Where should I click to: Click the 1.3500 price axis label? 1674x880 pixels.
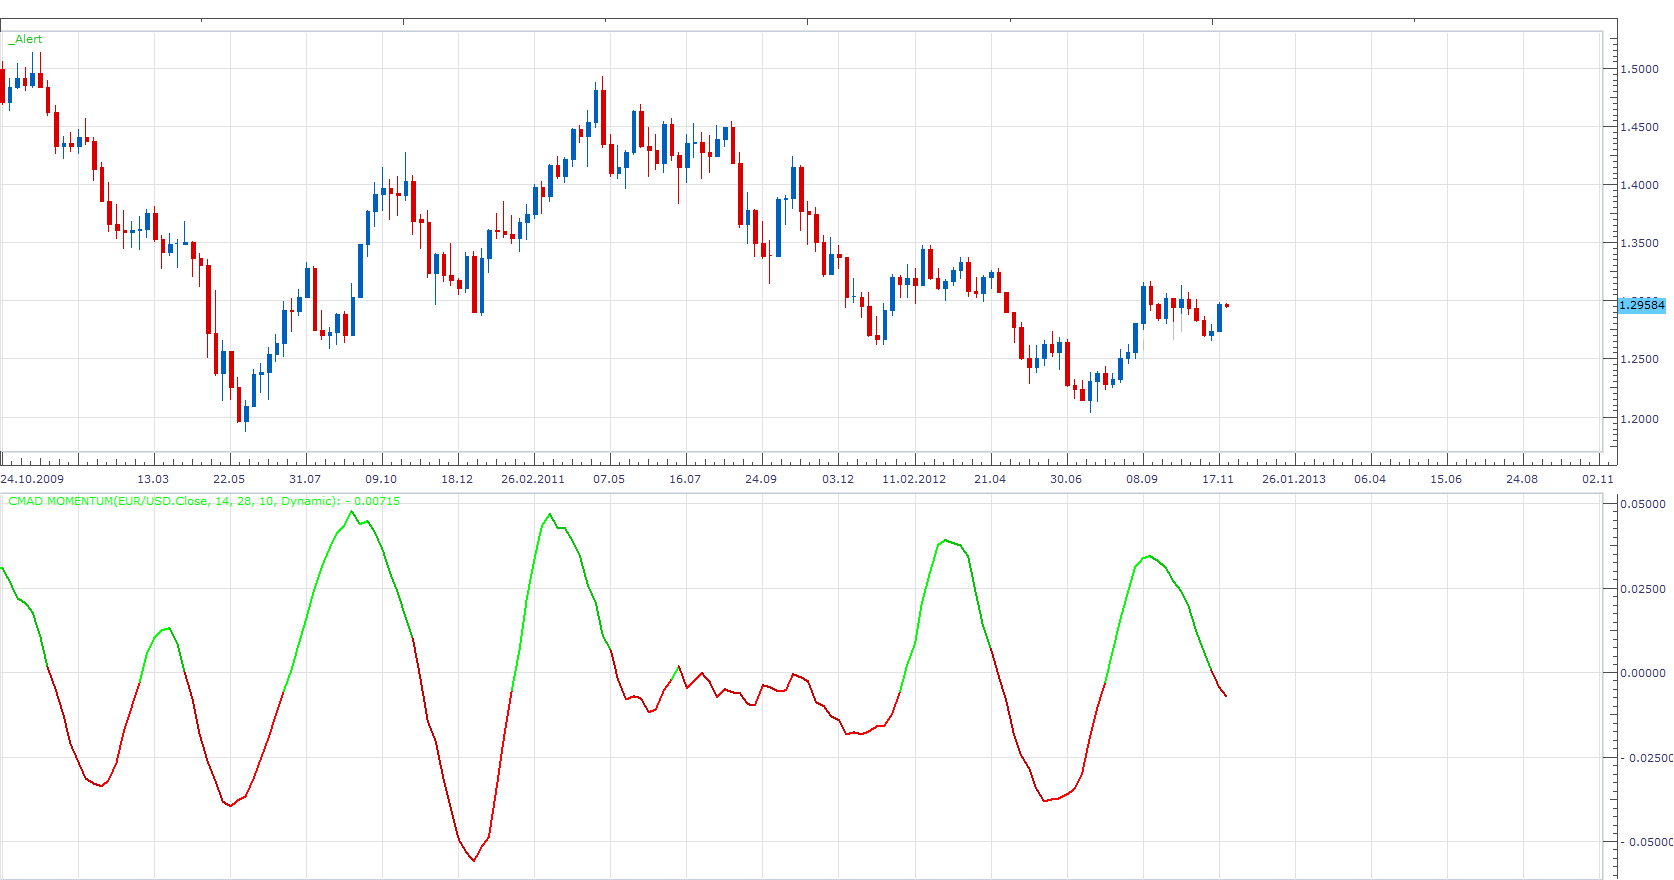click(1639, 243)
